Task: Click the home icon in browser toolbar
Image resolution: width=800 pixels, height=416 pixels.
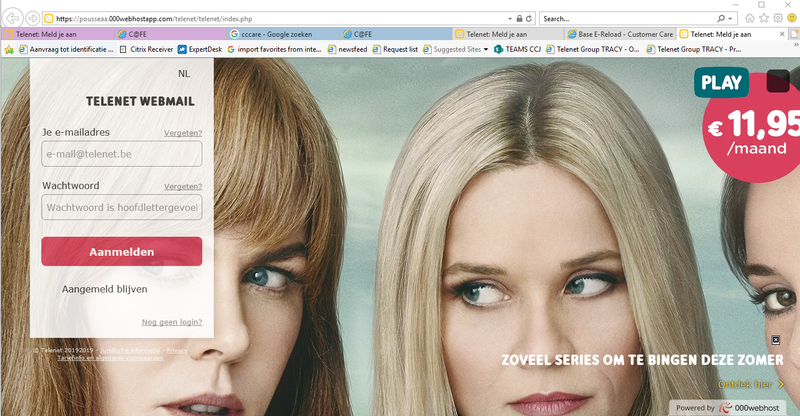Action: pos(749,18)
